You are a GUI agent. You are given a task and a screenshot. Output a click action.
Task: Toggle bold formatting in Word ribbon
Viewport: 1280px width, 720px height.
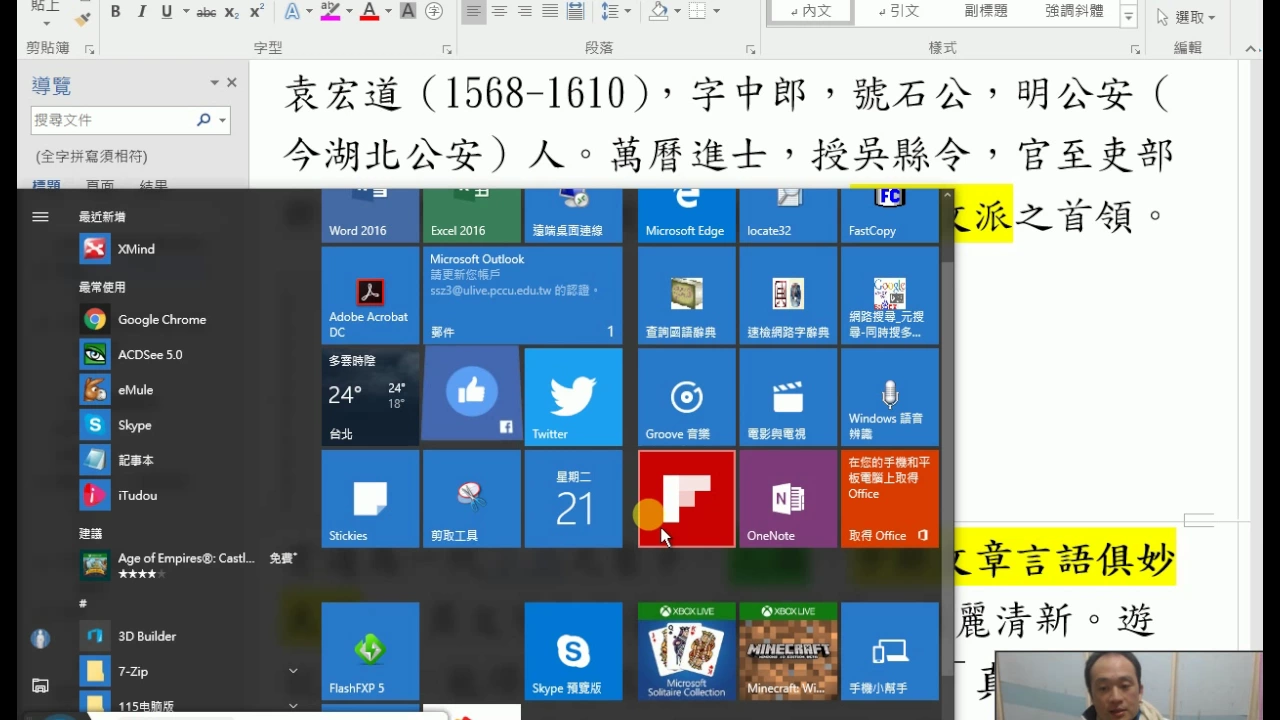tap(116, 12)
